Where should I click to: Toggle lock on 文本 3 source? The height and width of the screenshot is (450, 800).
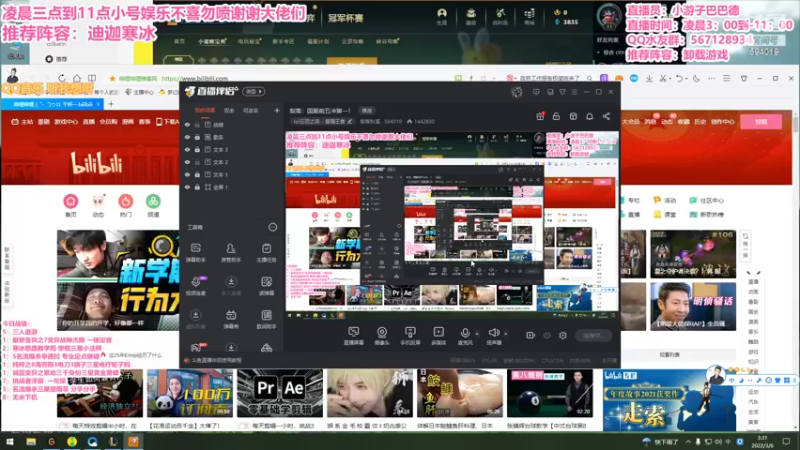tap(197, 149)
